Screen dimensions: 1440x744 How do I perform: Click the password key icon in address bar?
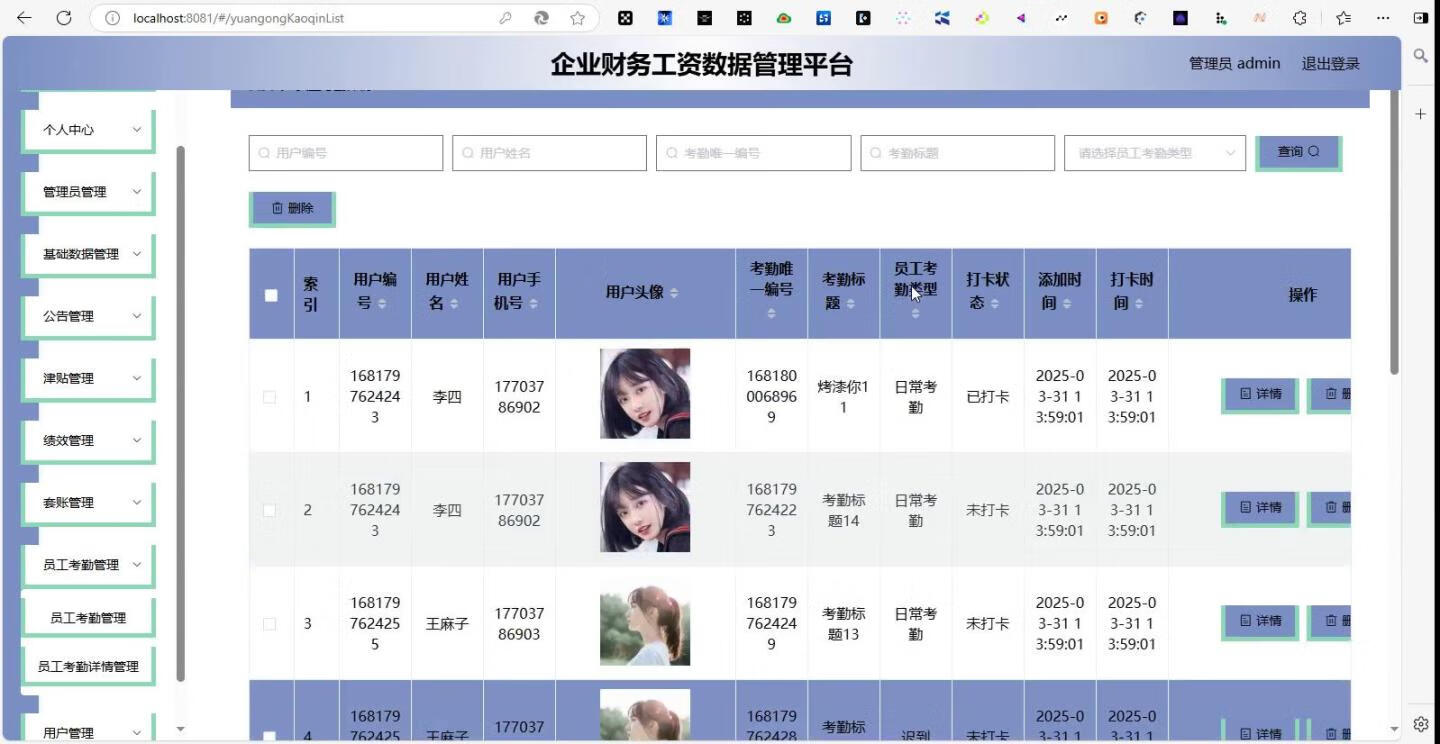(x=506, y=18)
